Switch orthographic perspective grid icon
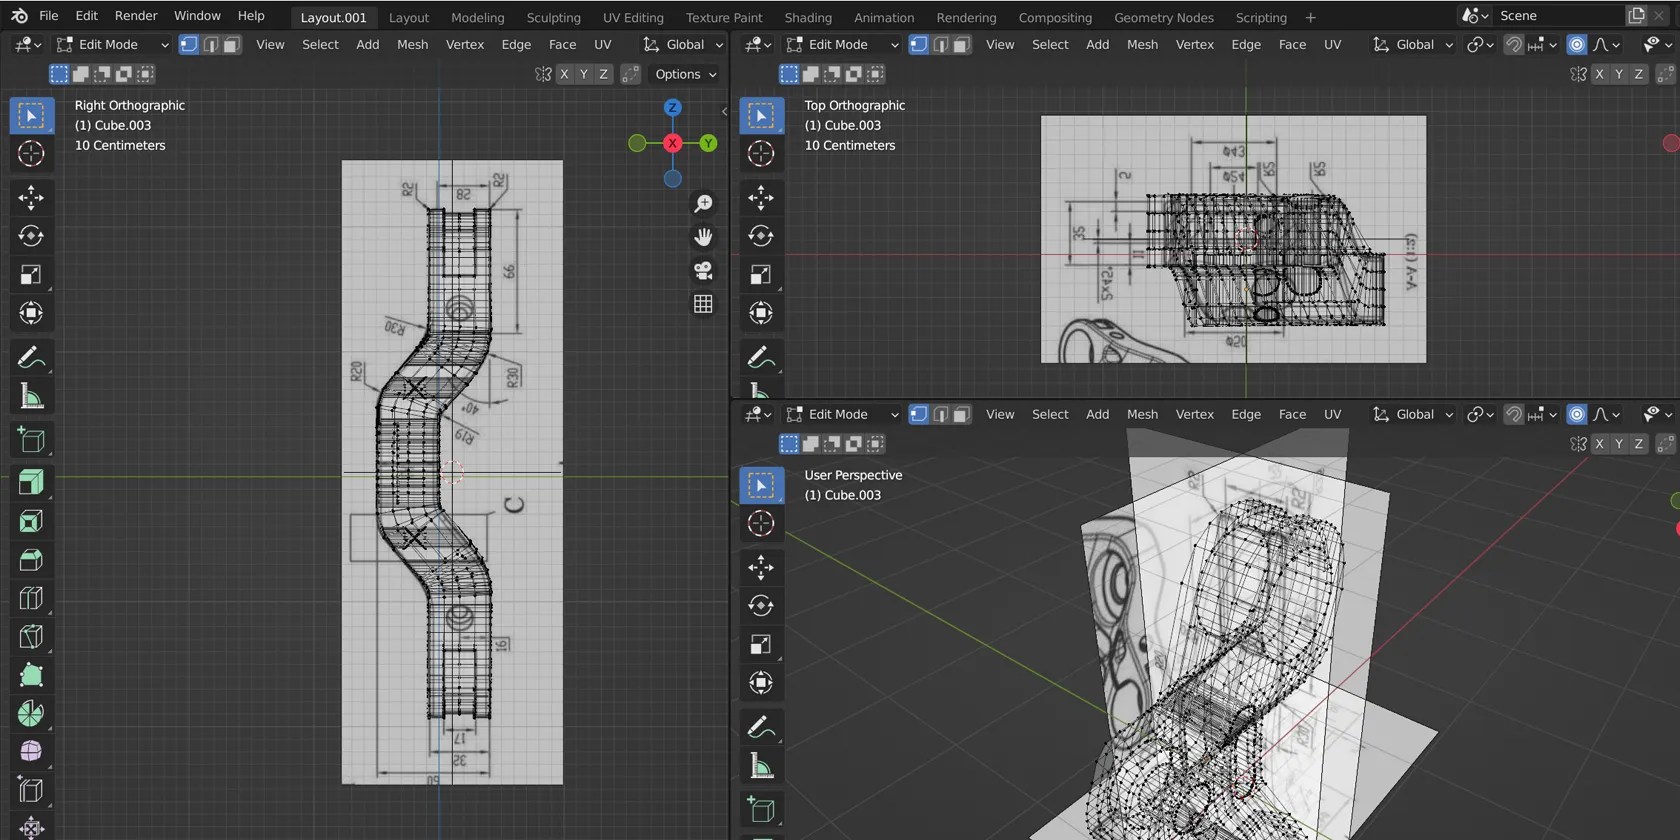Image resolution: width=1680 pixels, height=840 pixels. (704, 304)
